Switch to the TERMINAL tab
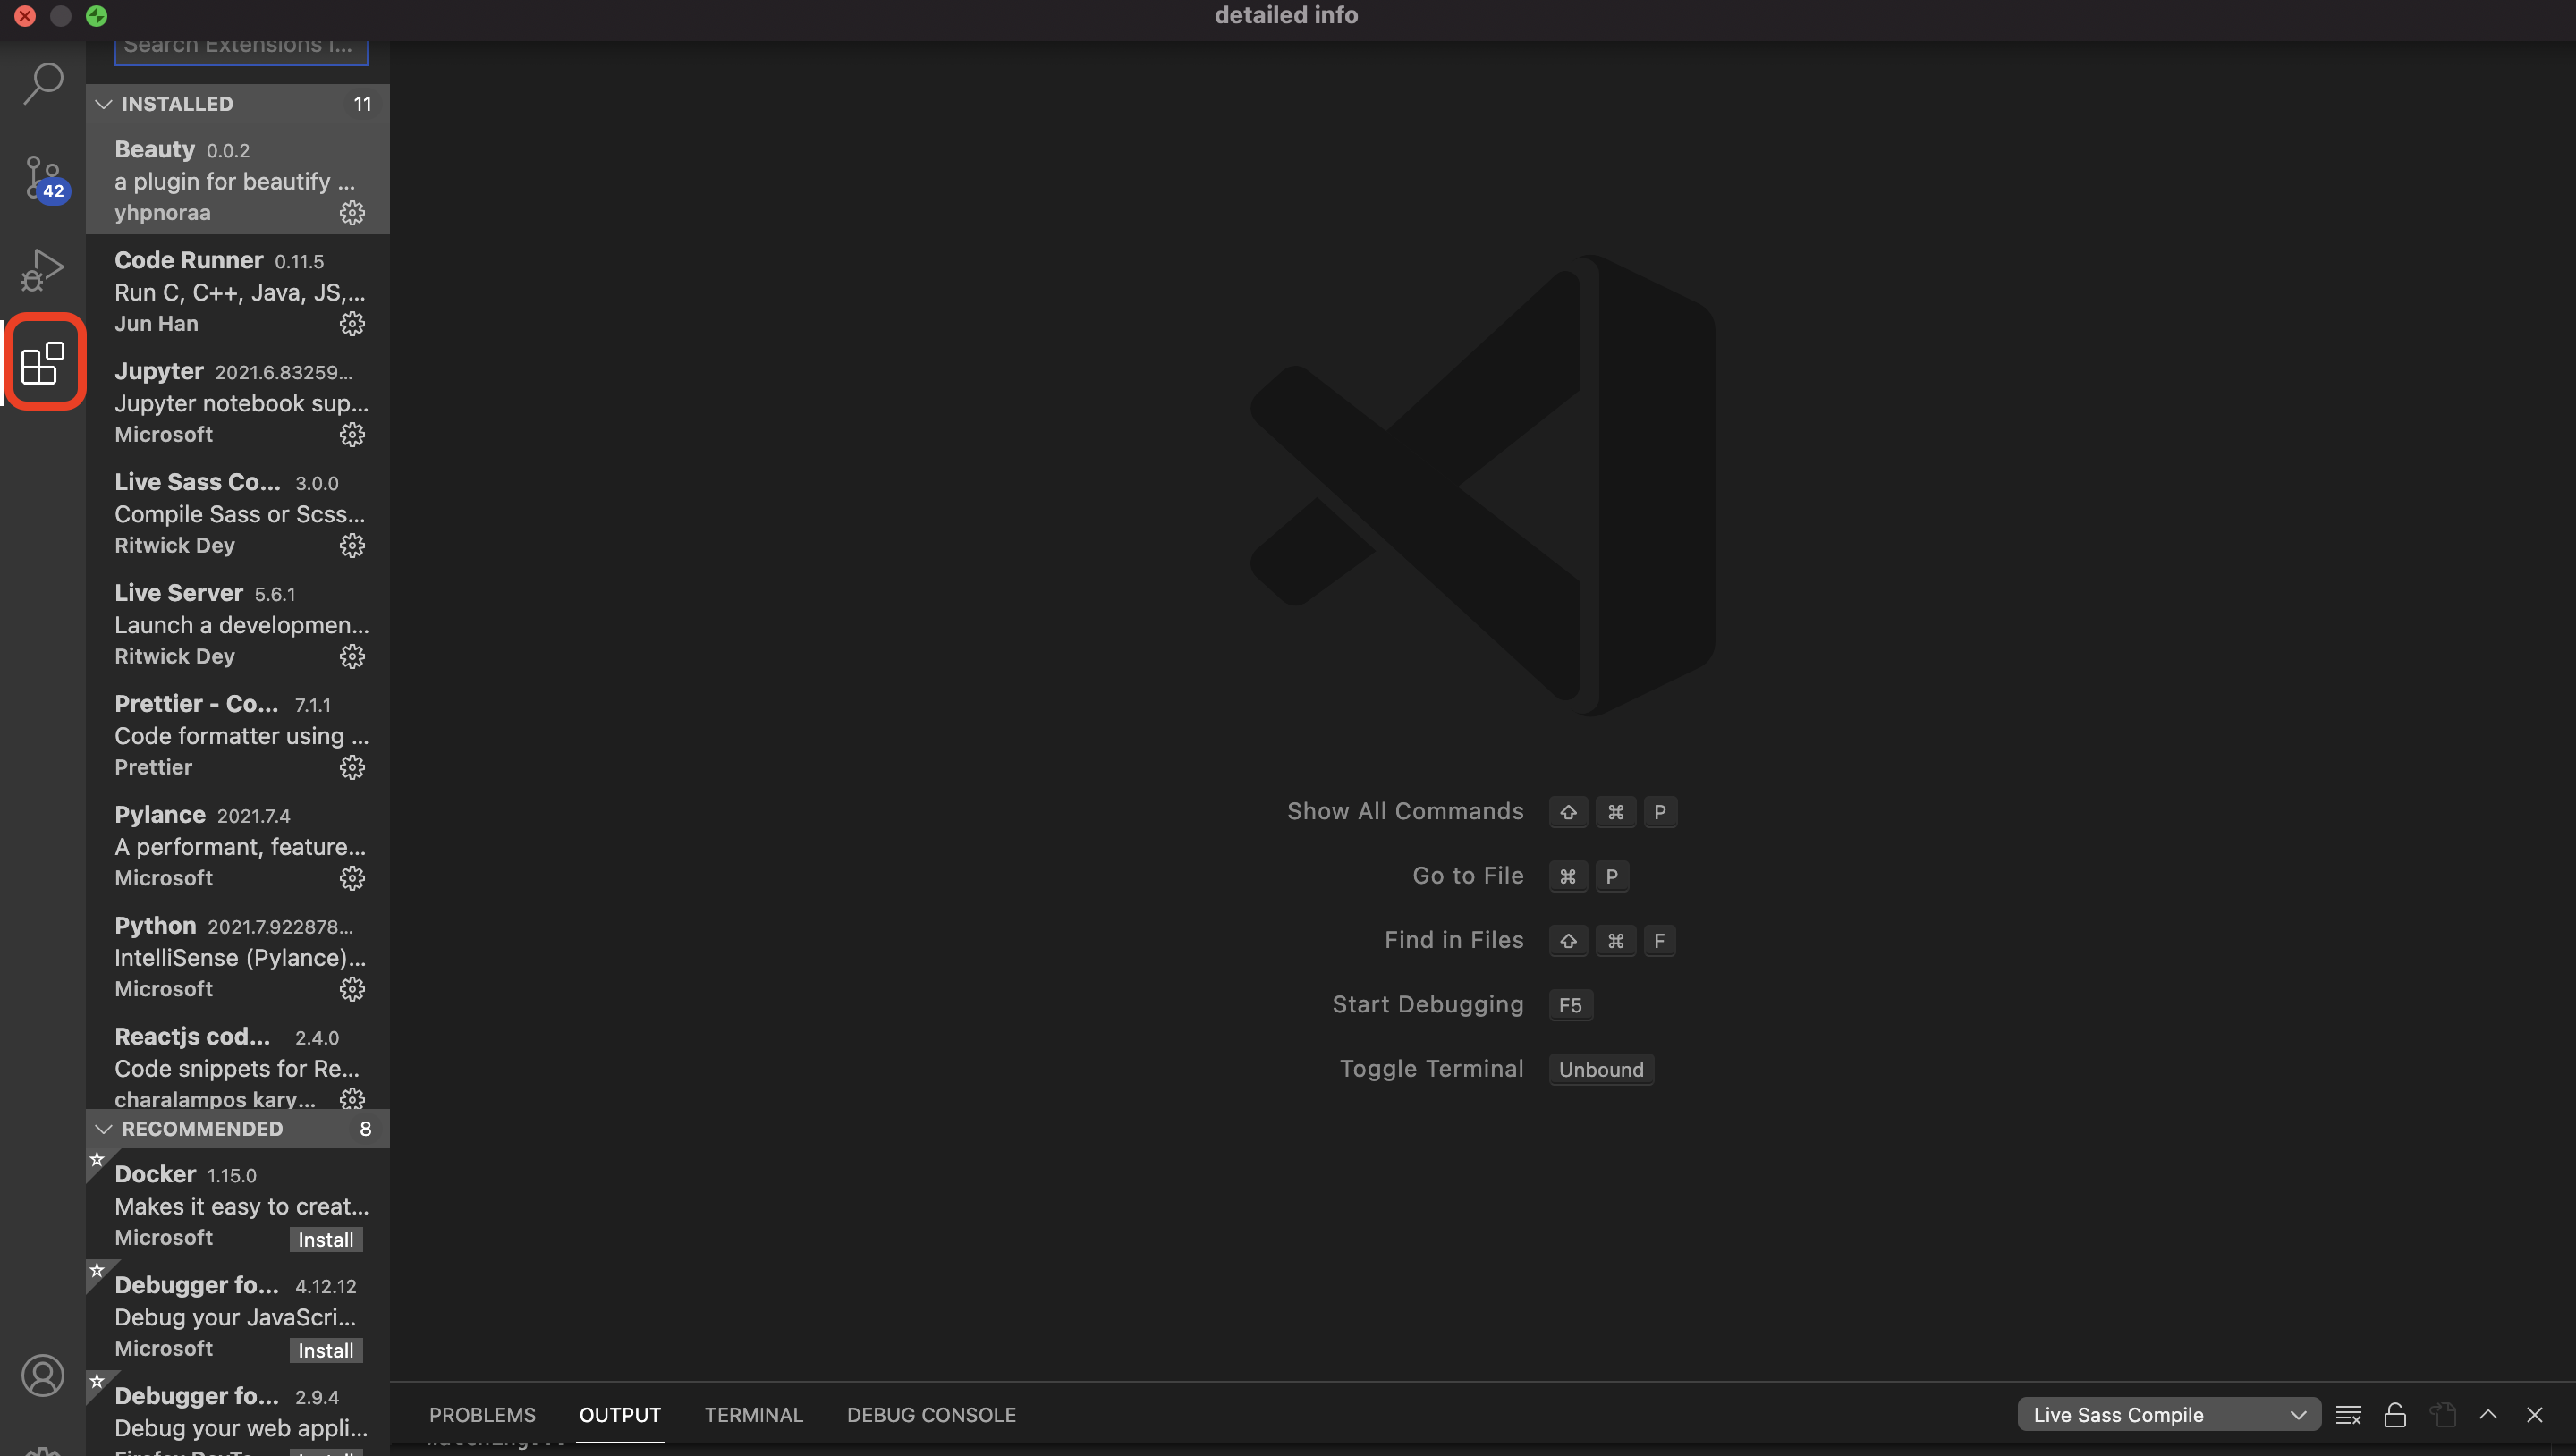 753,1415
